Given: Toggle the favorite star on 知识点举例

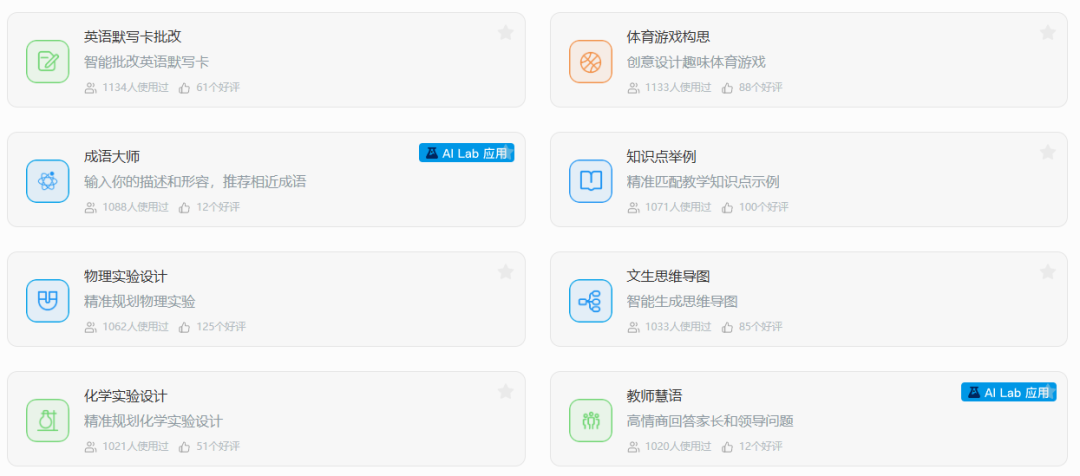Looking at the screenshot, I should click(1048, 152).
